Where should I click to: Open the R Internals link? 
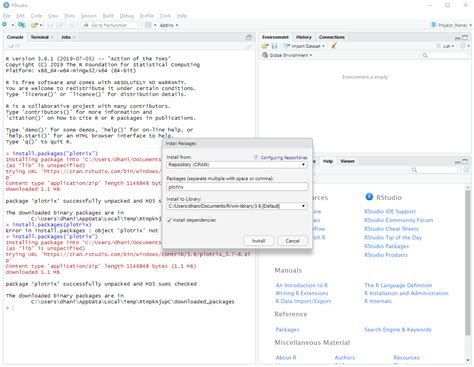click(x=378, y=301)
